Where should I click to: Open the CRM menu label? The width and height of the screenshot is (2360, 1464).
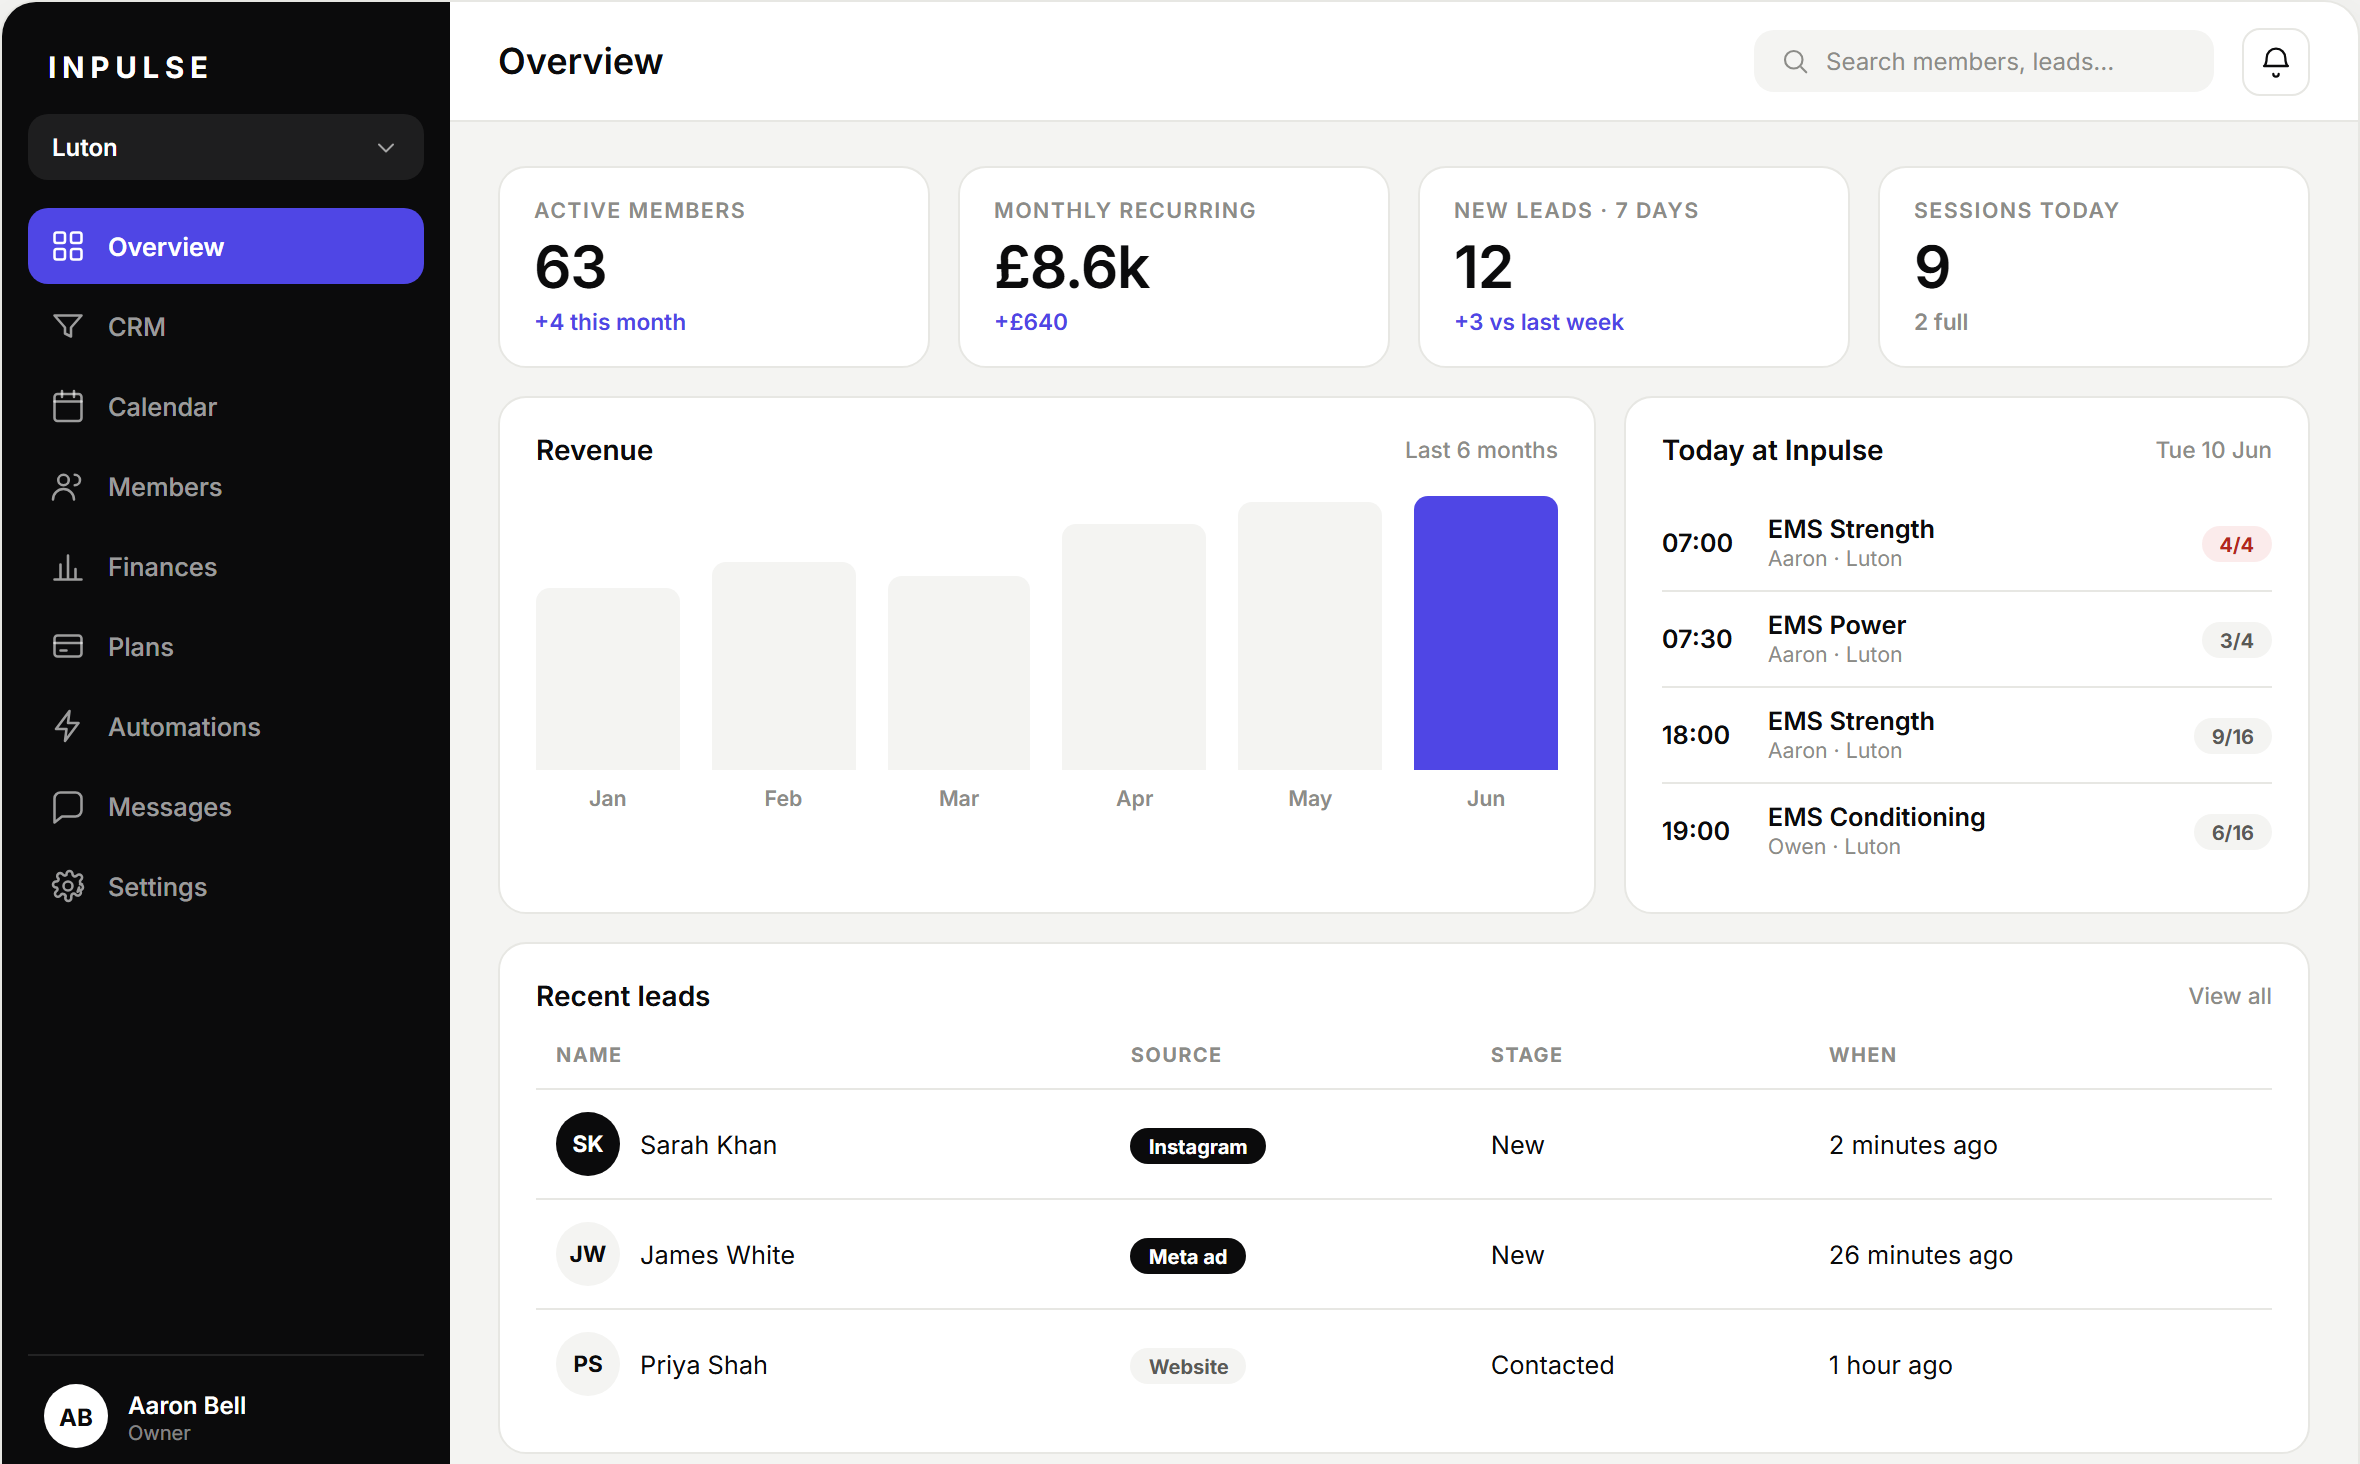[137, 327]
